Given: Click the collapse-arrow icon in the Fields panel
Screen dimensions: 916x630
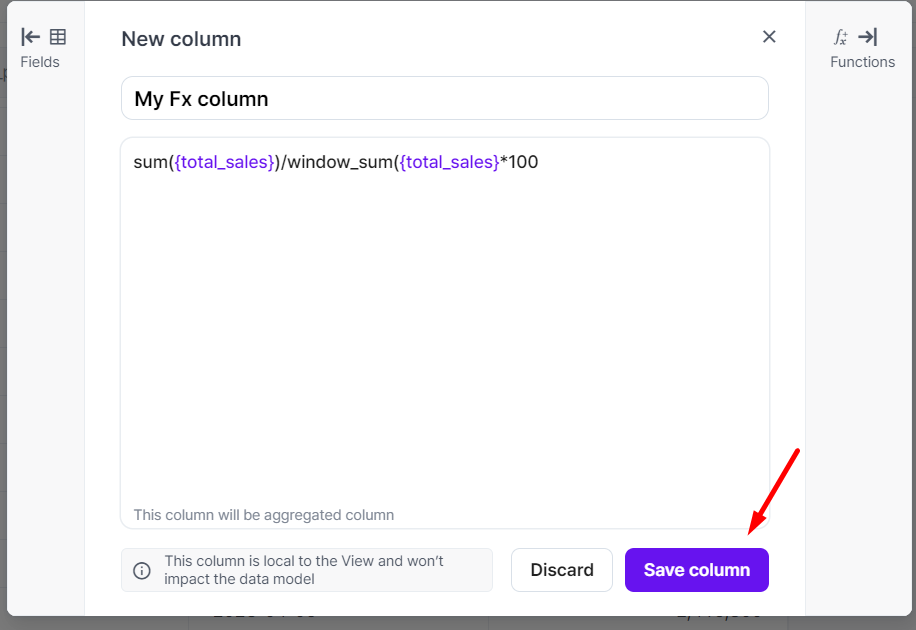Looking at the screenshot, I should pyautogui.click(x=31, y=37).
